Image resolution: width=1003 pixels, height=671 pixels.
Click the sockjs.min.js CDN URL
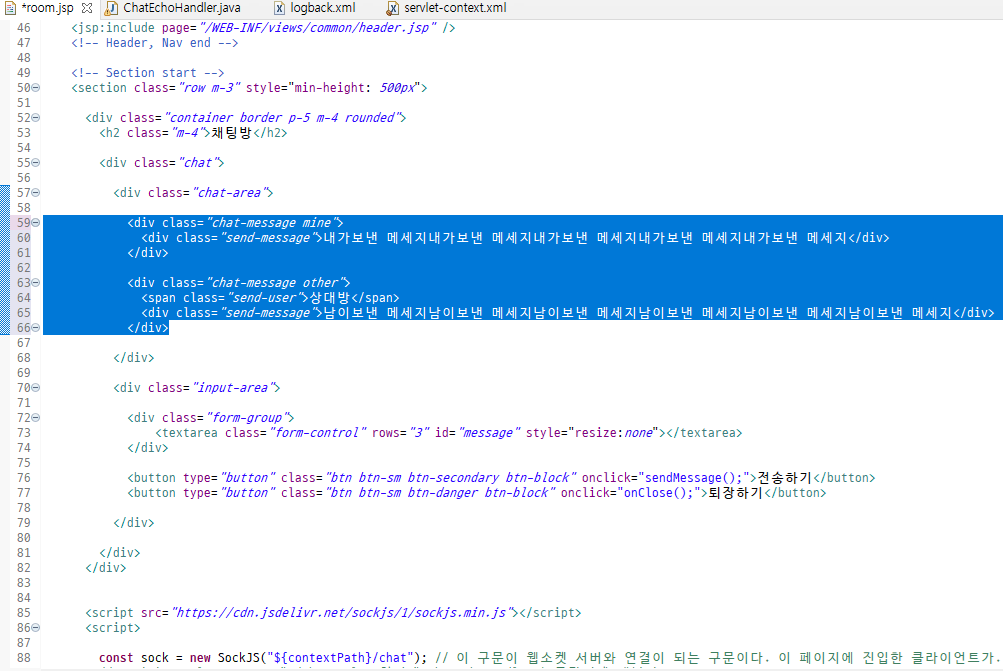(345, 613)
